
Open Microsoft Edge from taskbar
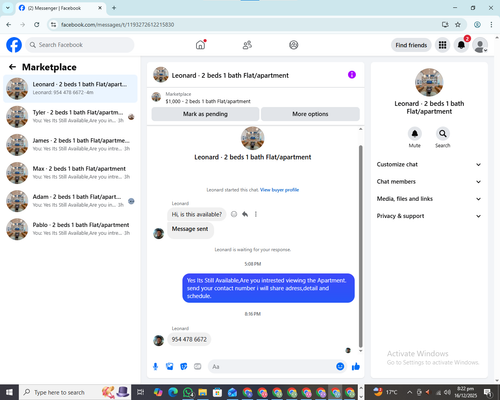coord(173,392)
